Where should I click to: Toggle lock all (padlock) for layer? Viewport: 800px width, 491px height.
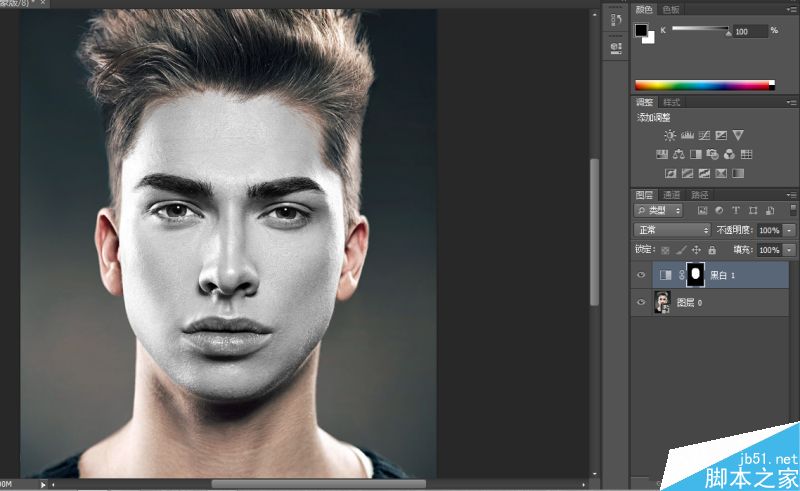[x=712, y=250]
